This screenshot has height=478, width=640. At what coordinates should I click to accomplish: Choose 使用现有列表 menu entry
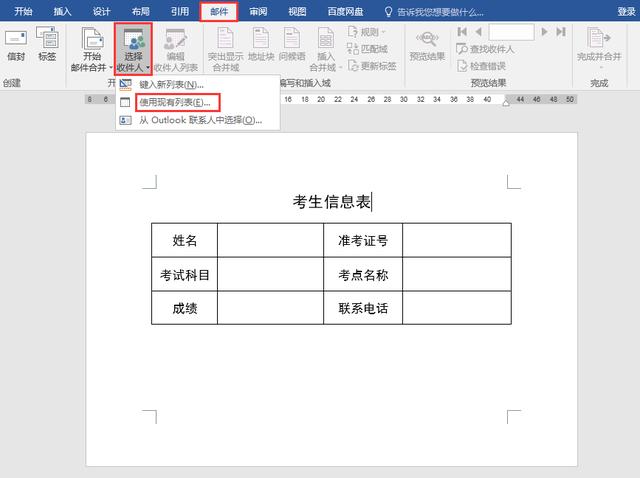174,102
